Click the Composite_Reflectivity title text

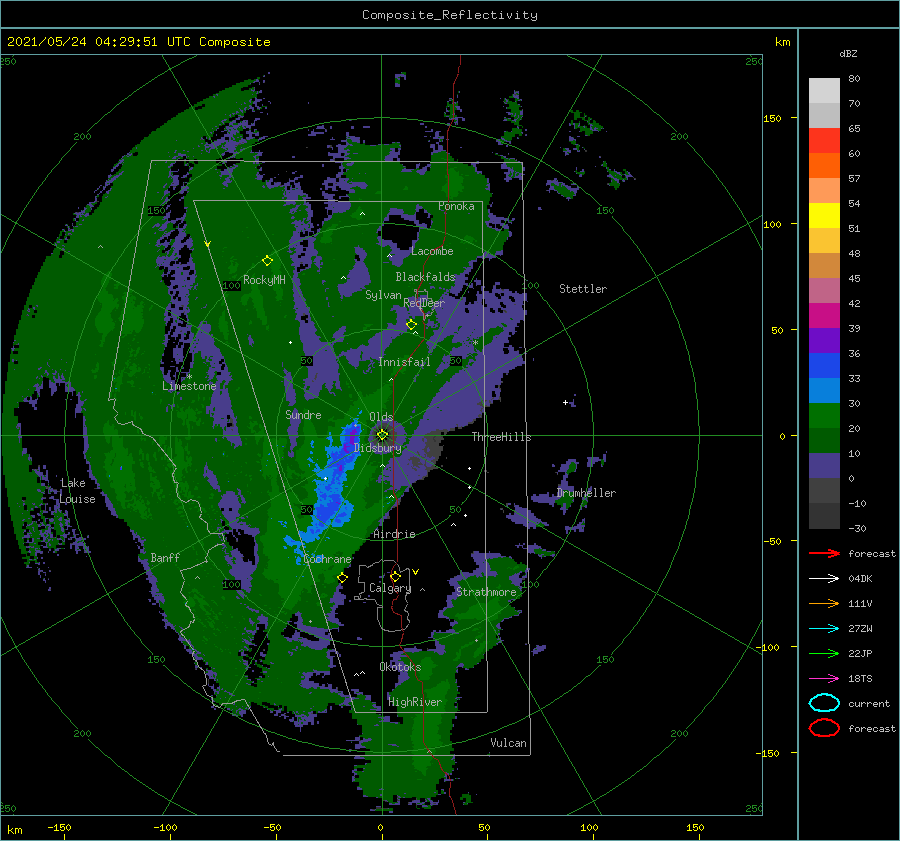click(450, 15)
